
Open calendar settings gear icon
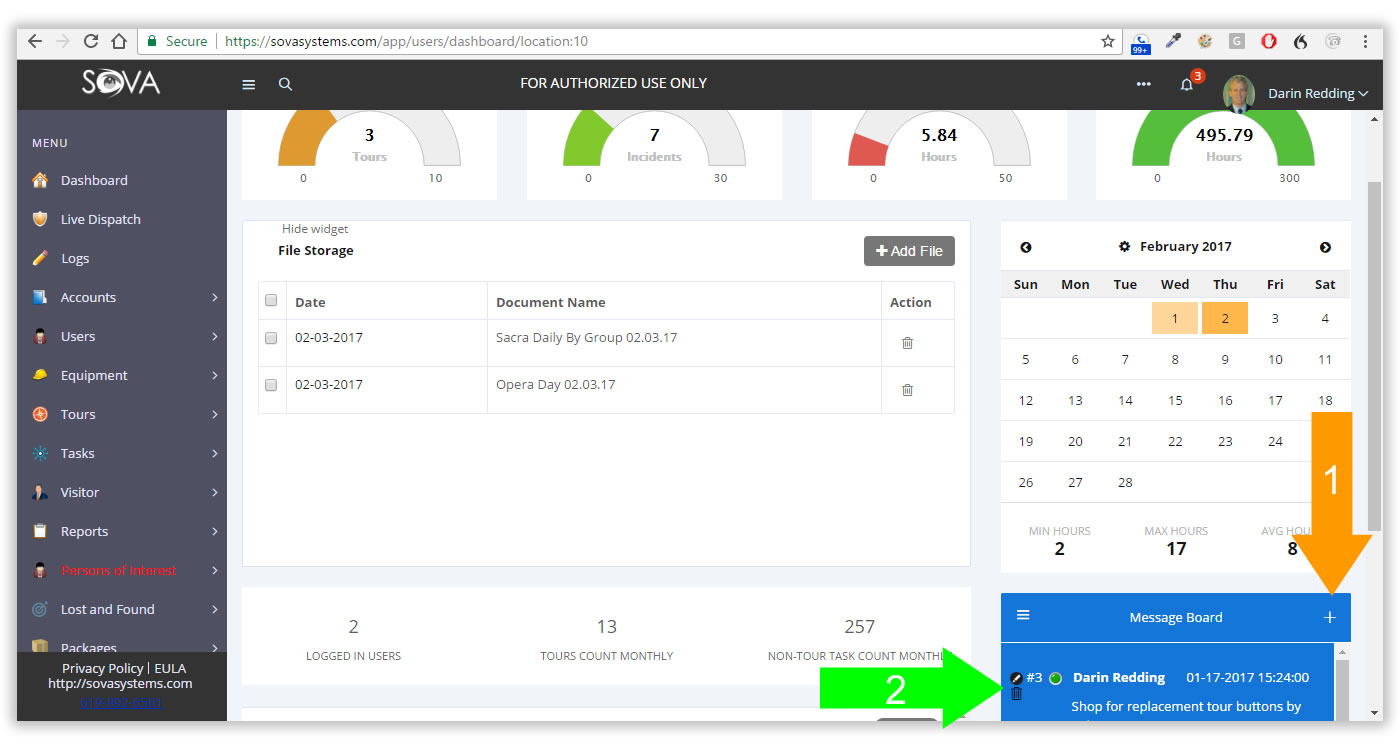(x=1124, y=246)
